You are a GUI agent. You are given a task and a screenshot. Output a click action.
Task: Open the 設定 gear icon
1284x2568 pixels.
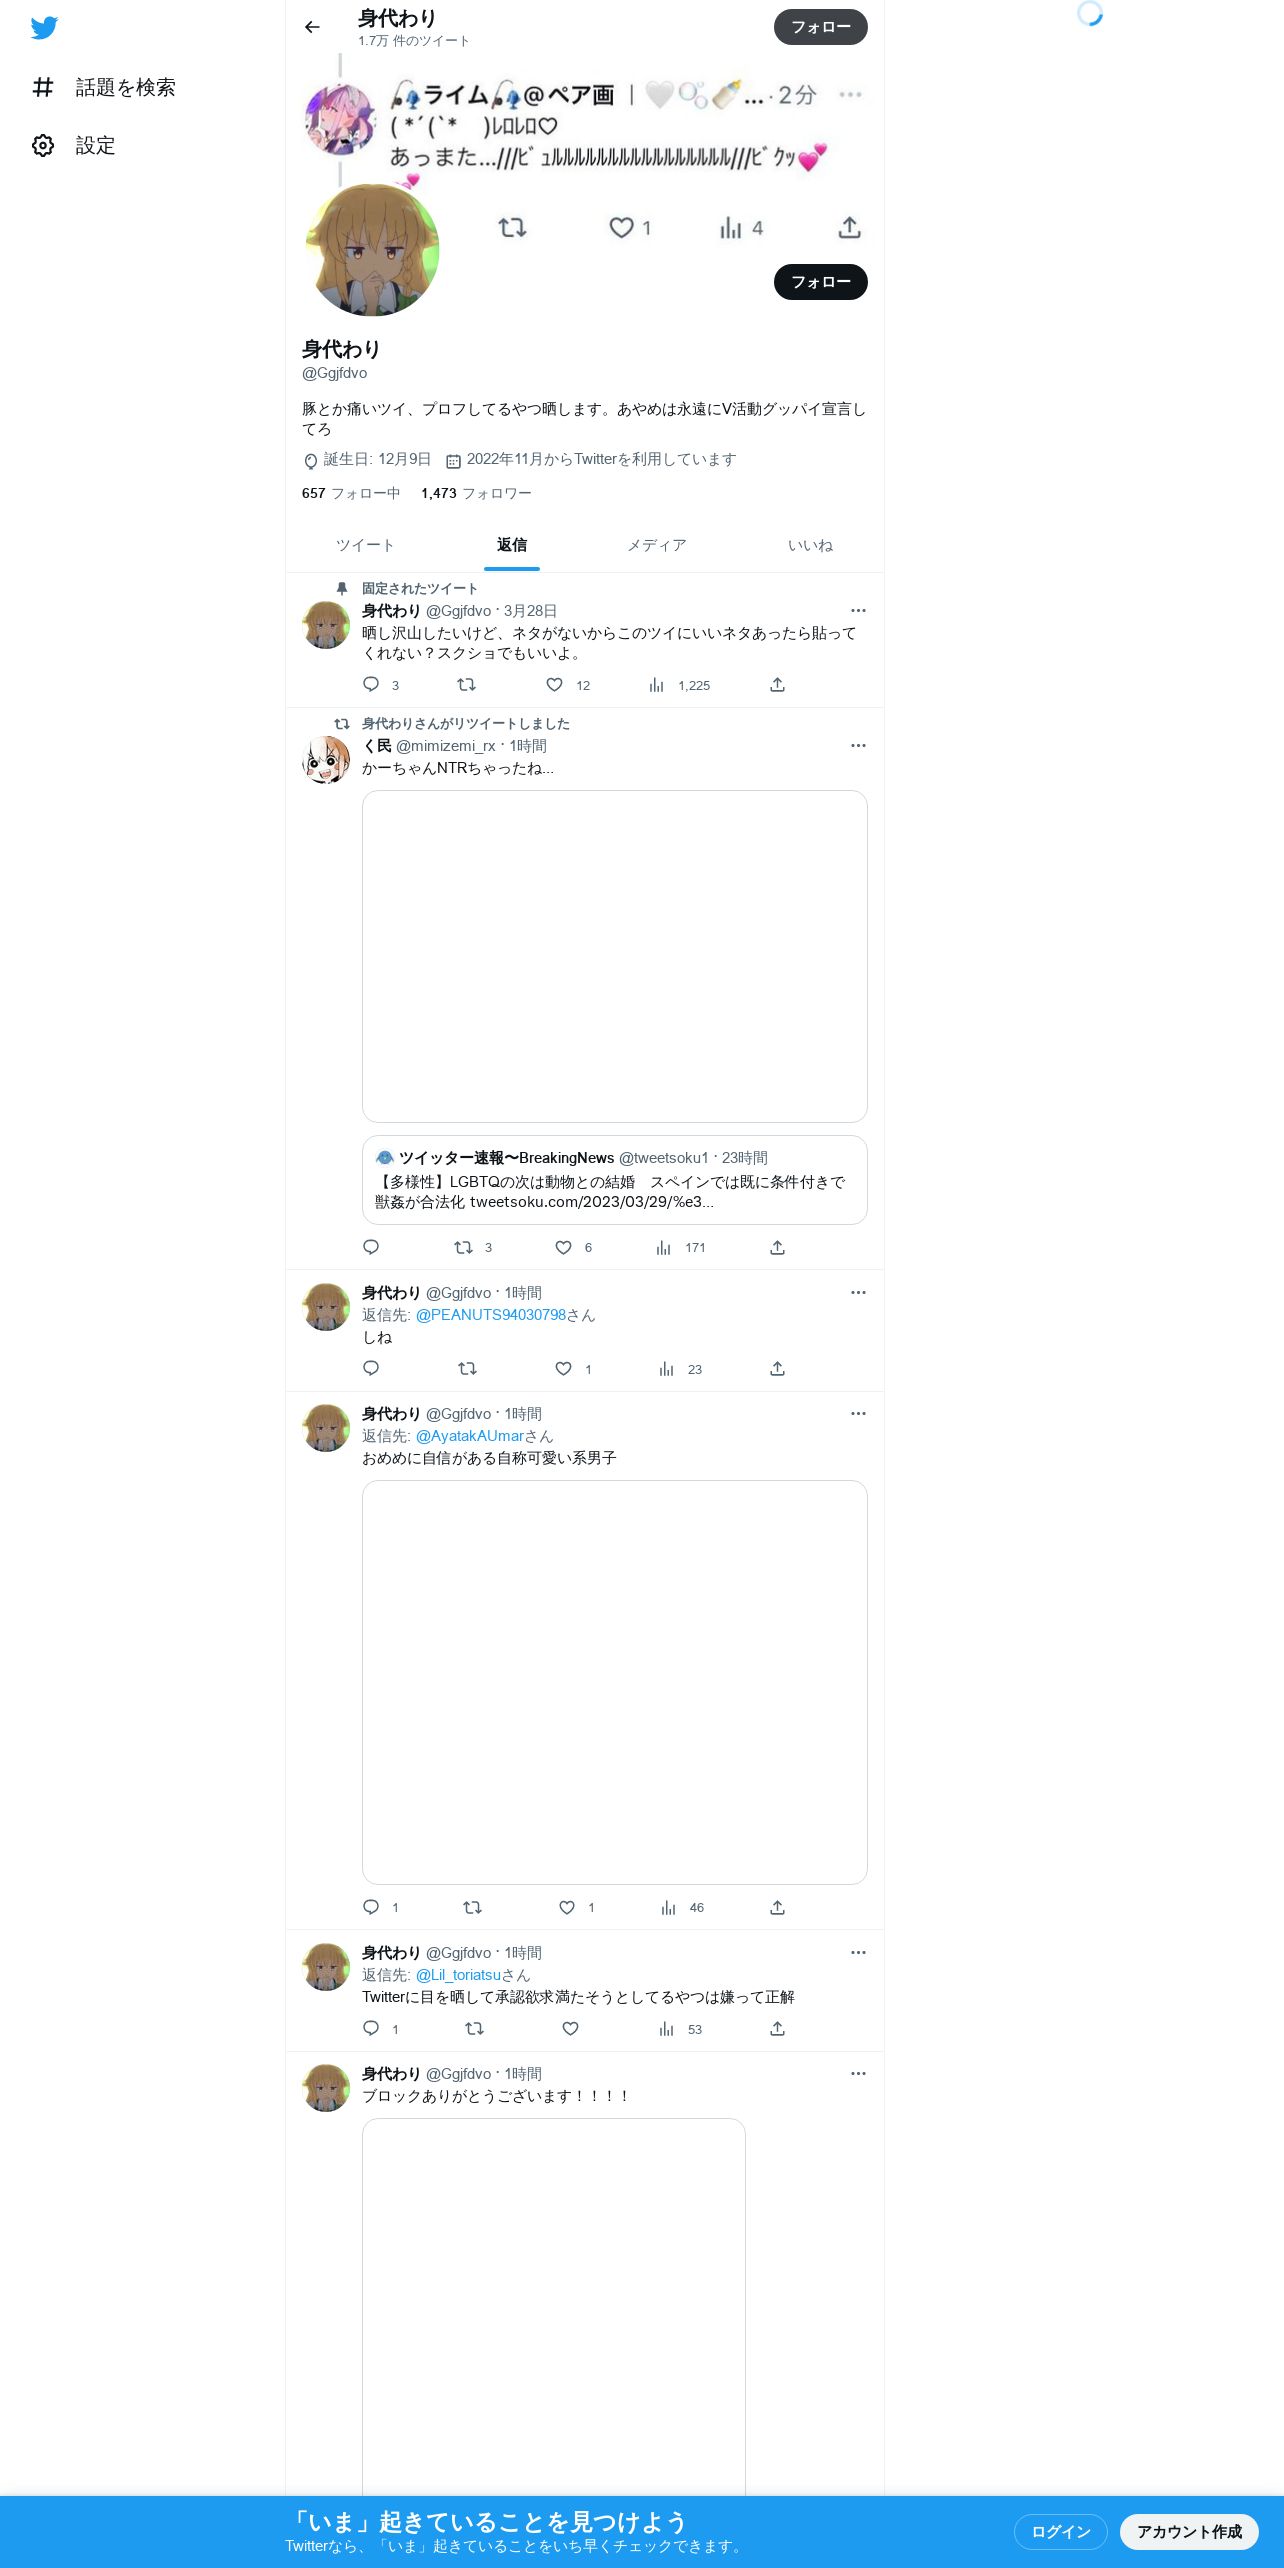43,146
